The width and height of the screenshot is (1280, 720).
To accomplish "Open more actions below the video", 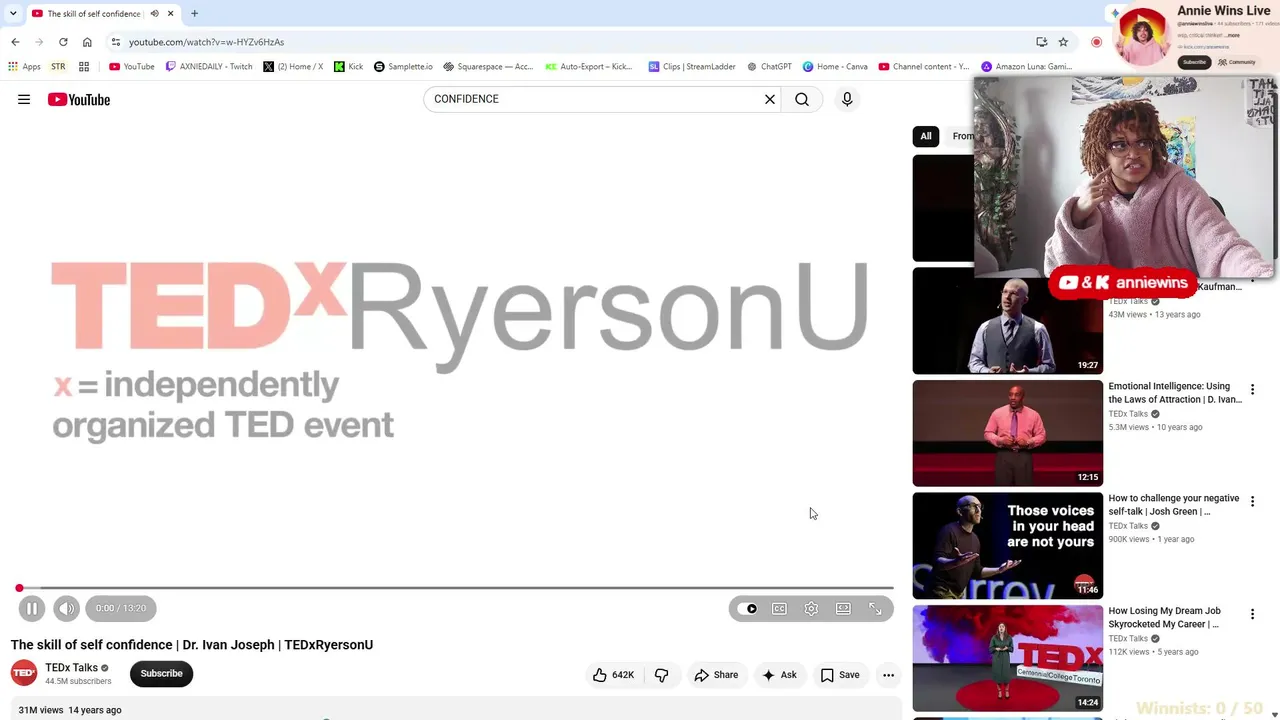I will [888, 675].
